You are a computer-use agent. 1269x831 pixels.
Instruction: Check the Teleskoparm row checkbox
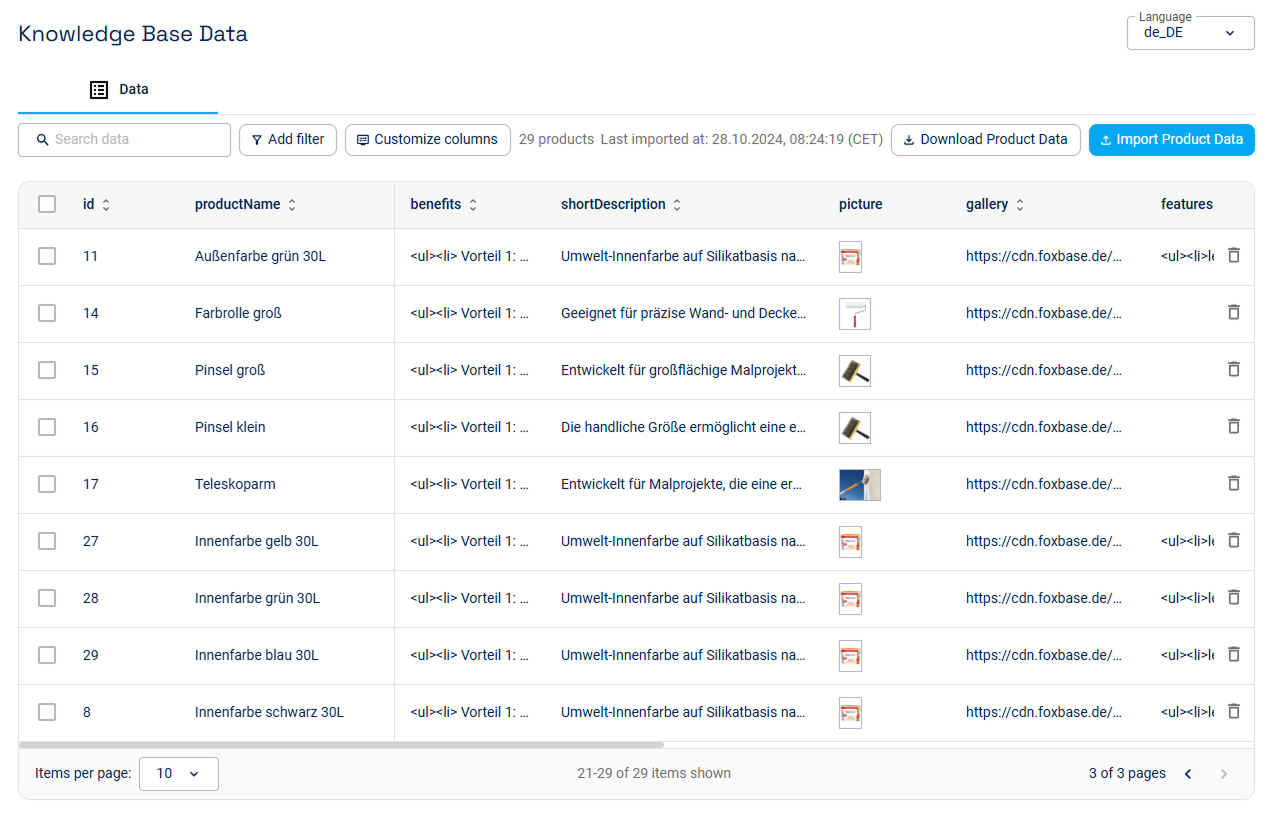[47, 484]
